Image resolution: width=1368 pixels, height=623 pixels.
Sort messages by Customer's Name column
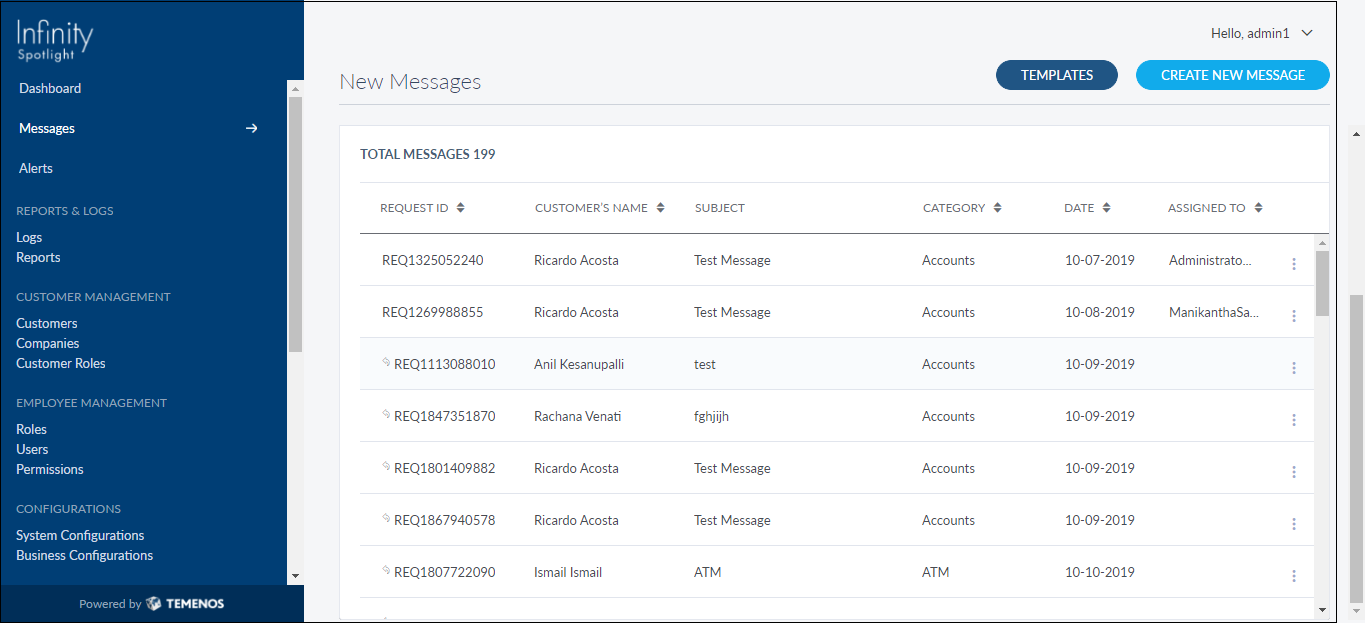(x=660, y=208)
